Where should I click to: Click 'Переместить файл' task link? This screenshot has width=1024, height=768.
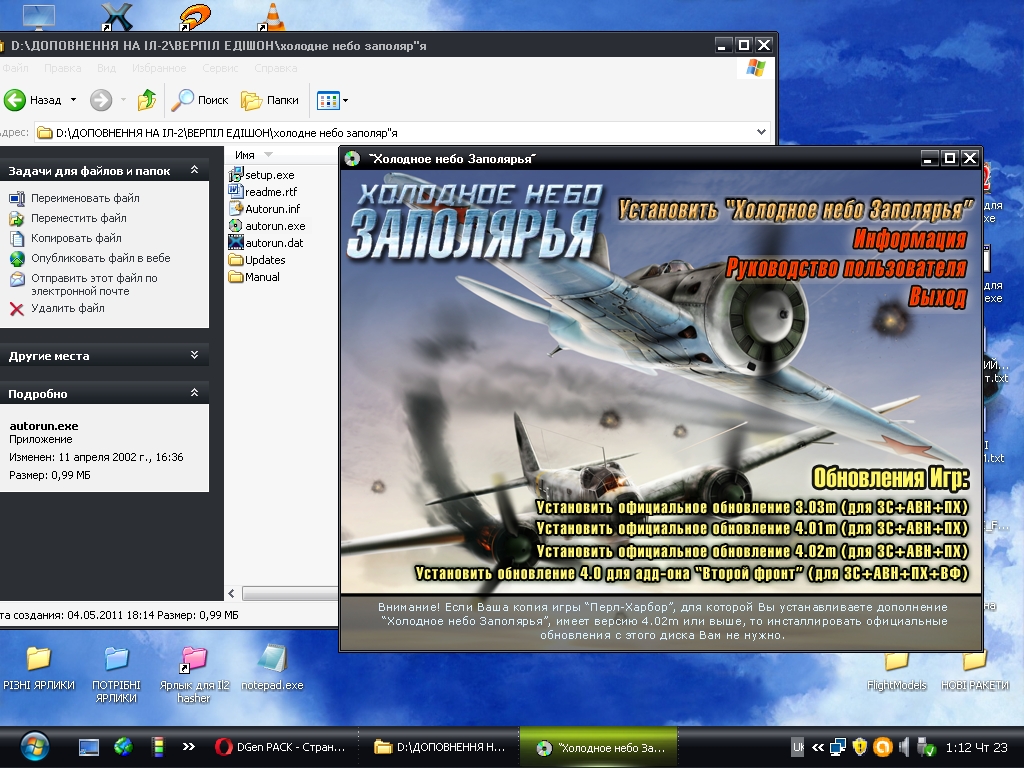[x=78, y=218]
